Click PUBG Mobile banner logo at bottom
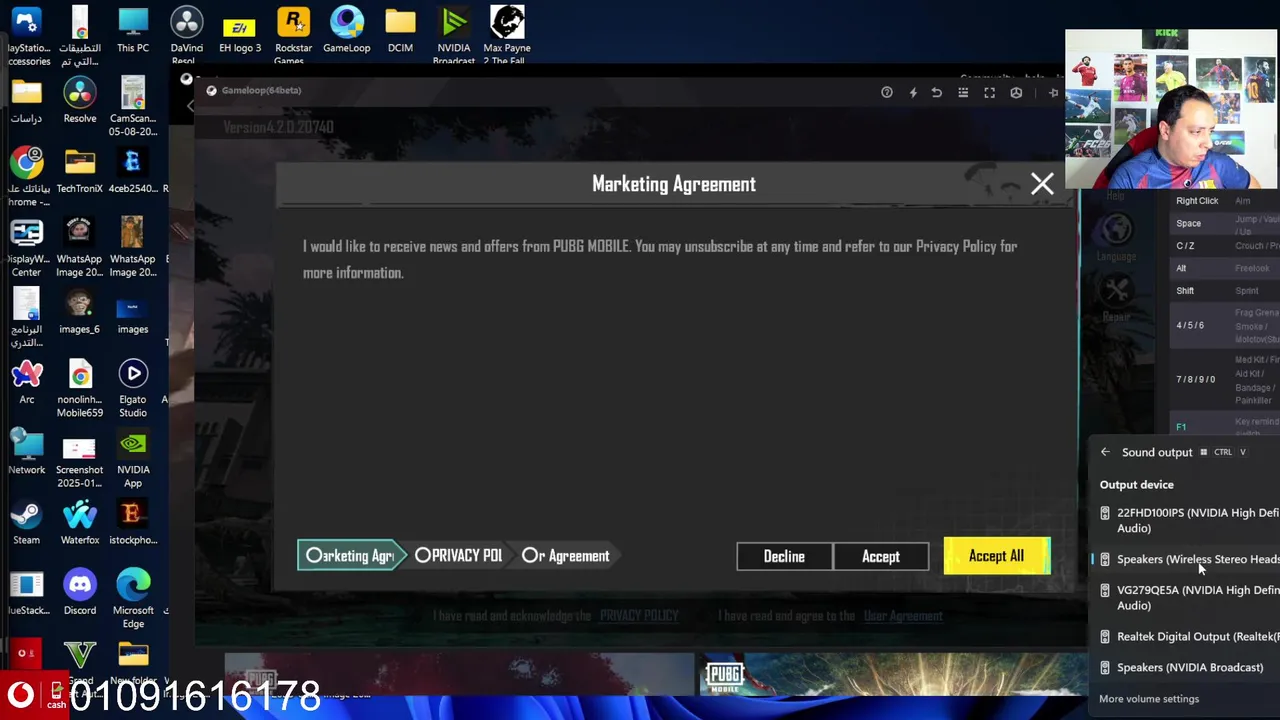Image resolution: width=1280 pixels, height=720 pixels. coord(725,676)
